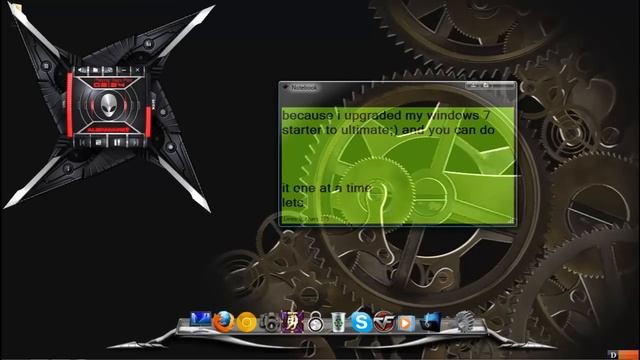This screenshot has width=640, height=360.
Task: Stop playback in the Alienware player
Action: [98, 142]
